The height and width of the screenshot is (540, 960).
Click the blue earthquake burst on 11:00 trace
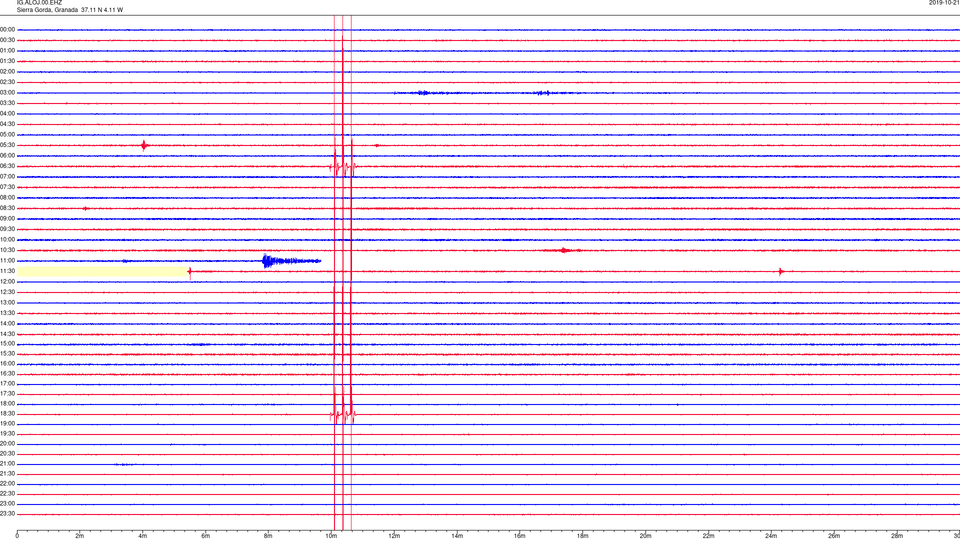click(291, 261)
